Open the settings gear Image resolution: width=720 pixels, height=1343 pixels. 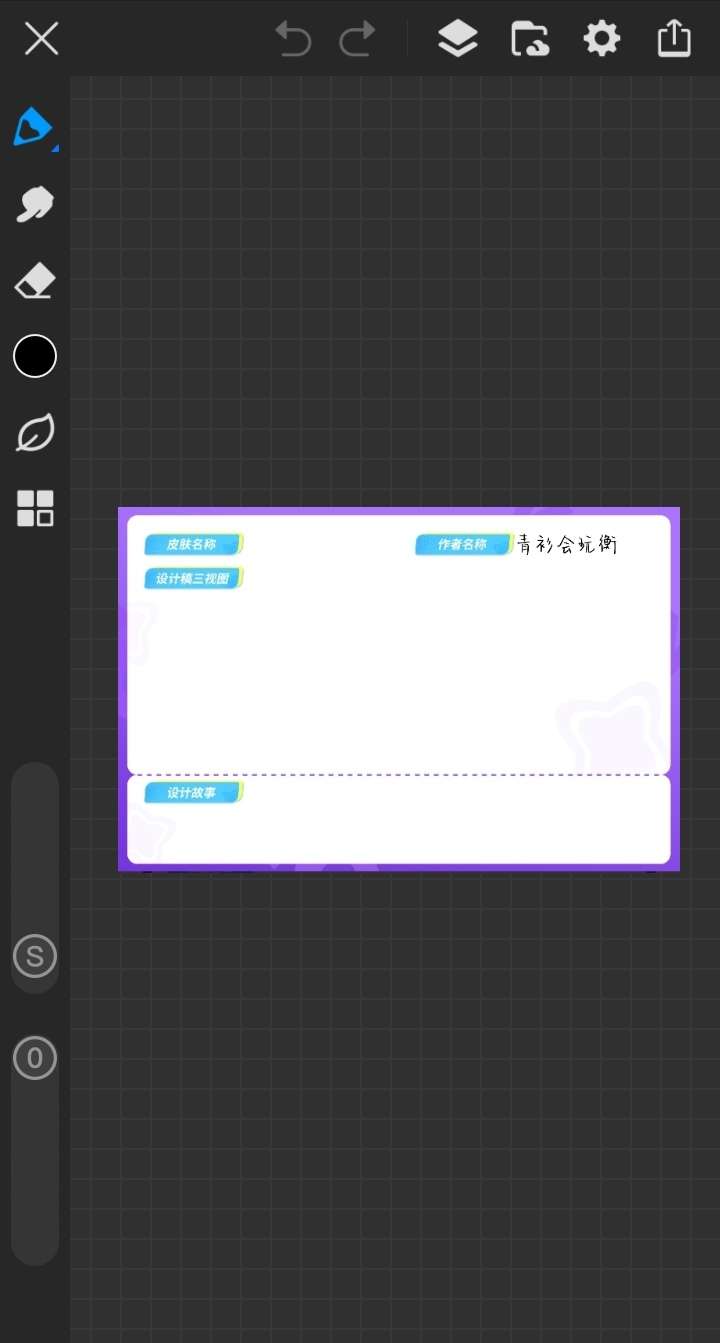coord(602,39)
